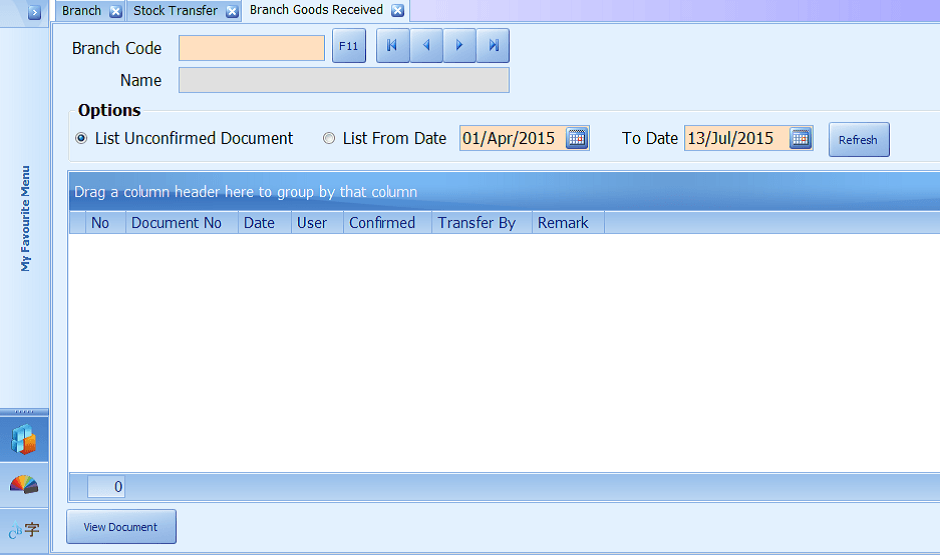Sort by Date column header
This screenshot has width=940, height=555.
pos(264,222)
